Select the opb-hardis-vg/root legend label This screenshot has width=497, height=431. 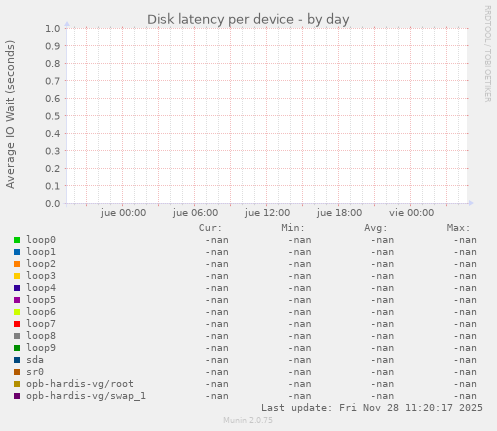pos(80,384)
